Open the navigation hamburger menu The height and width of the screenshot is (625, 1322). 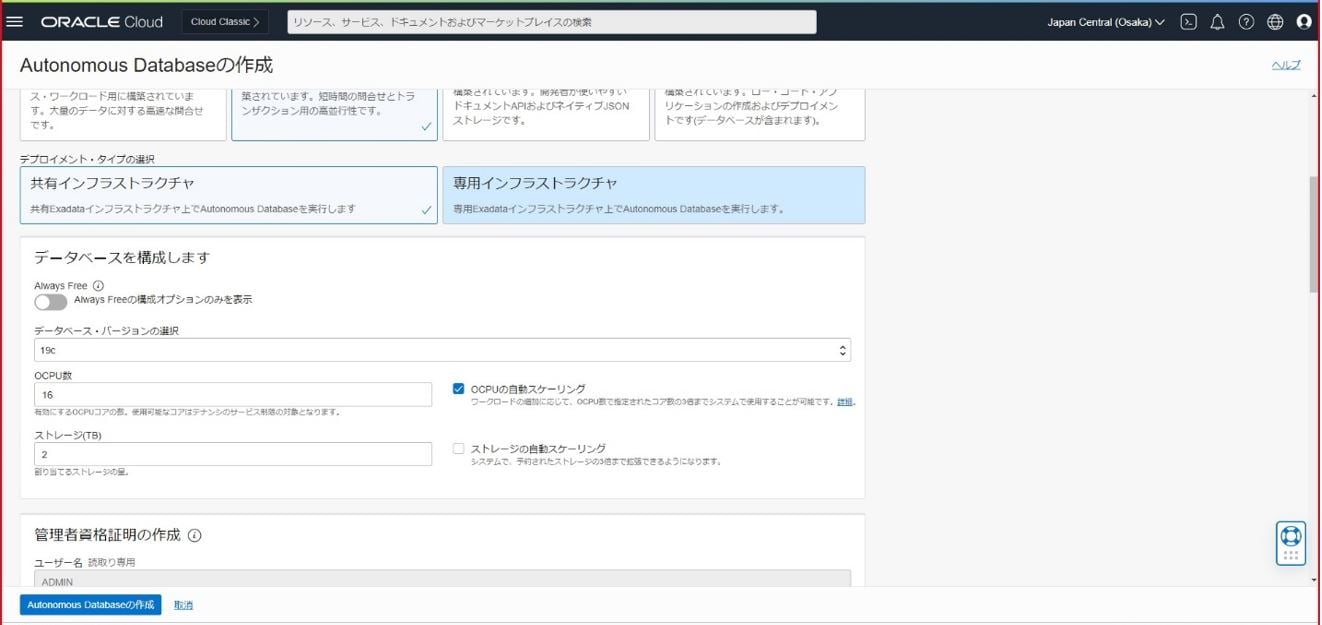15,21
